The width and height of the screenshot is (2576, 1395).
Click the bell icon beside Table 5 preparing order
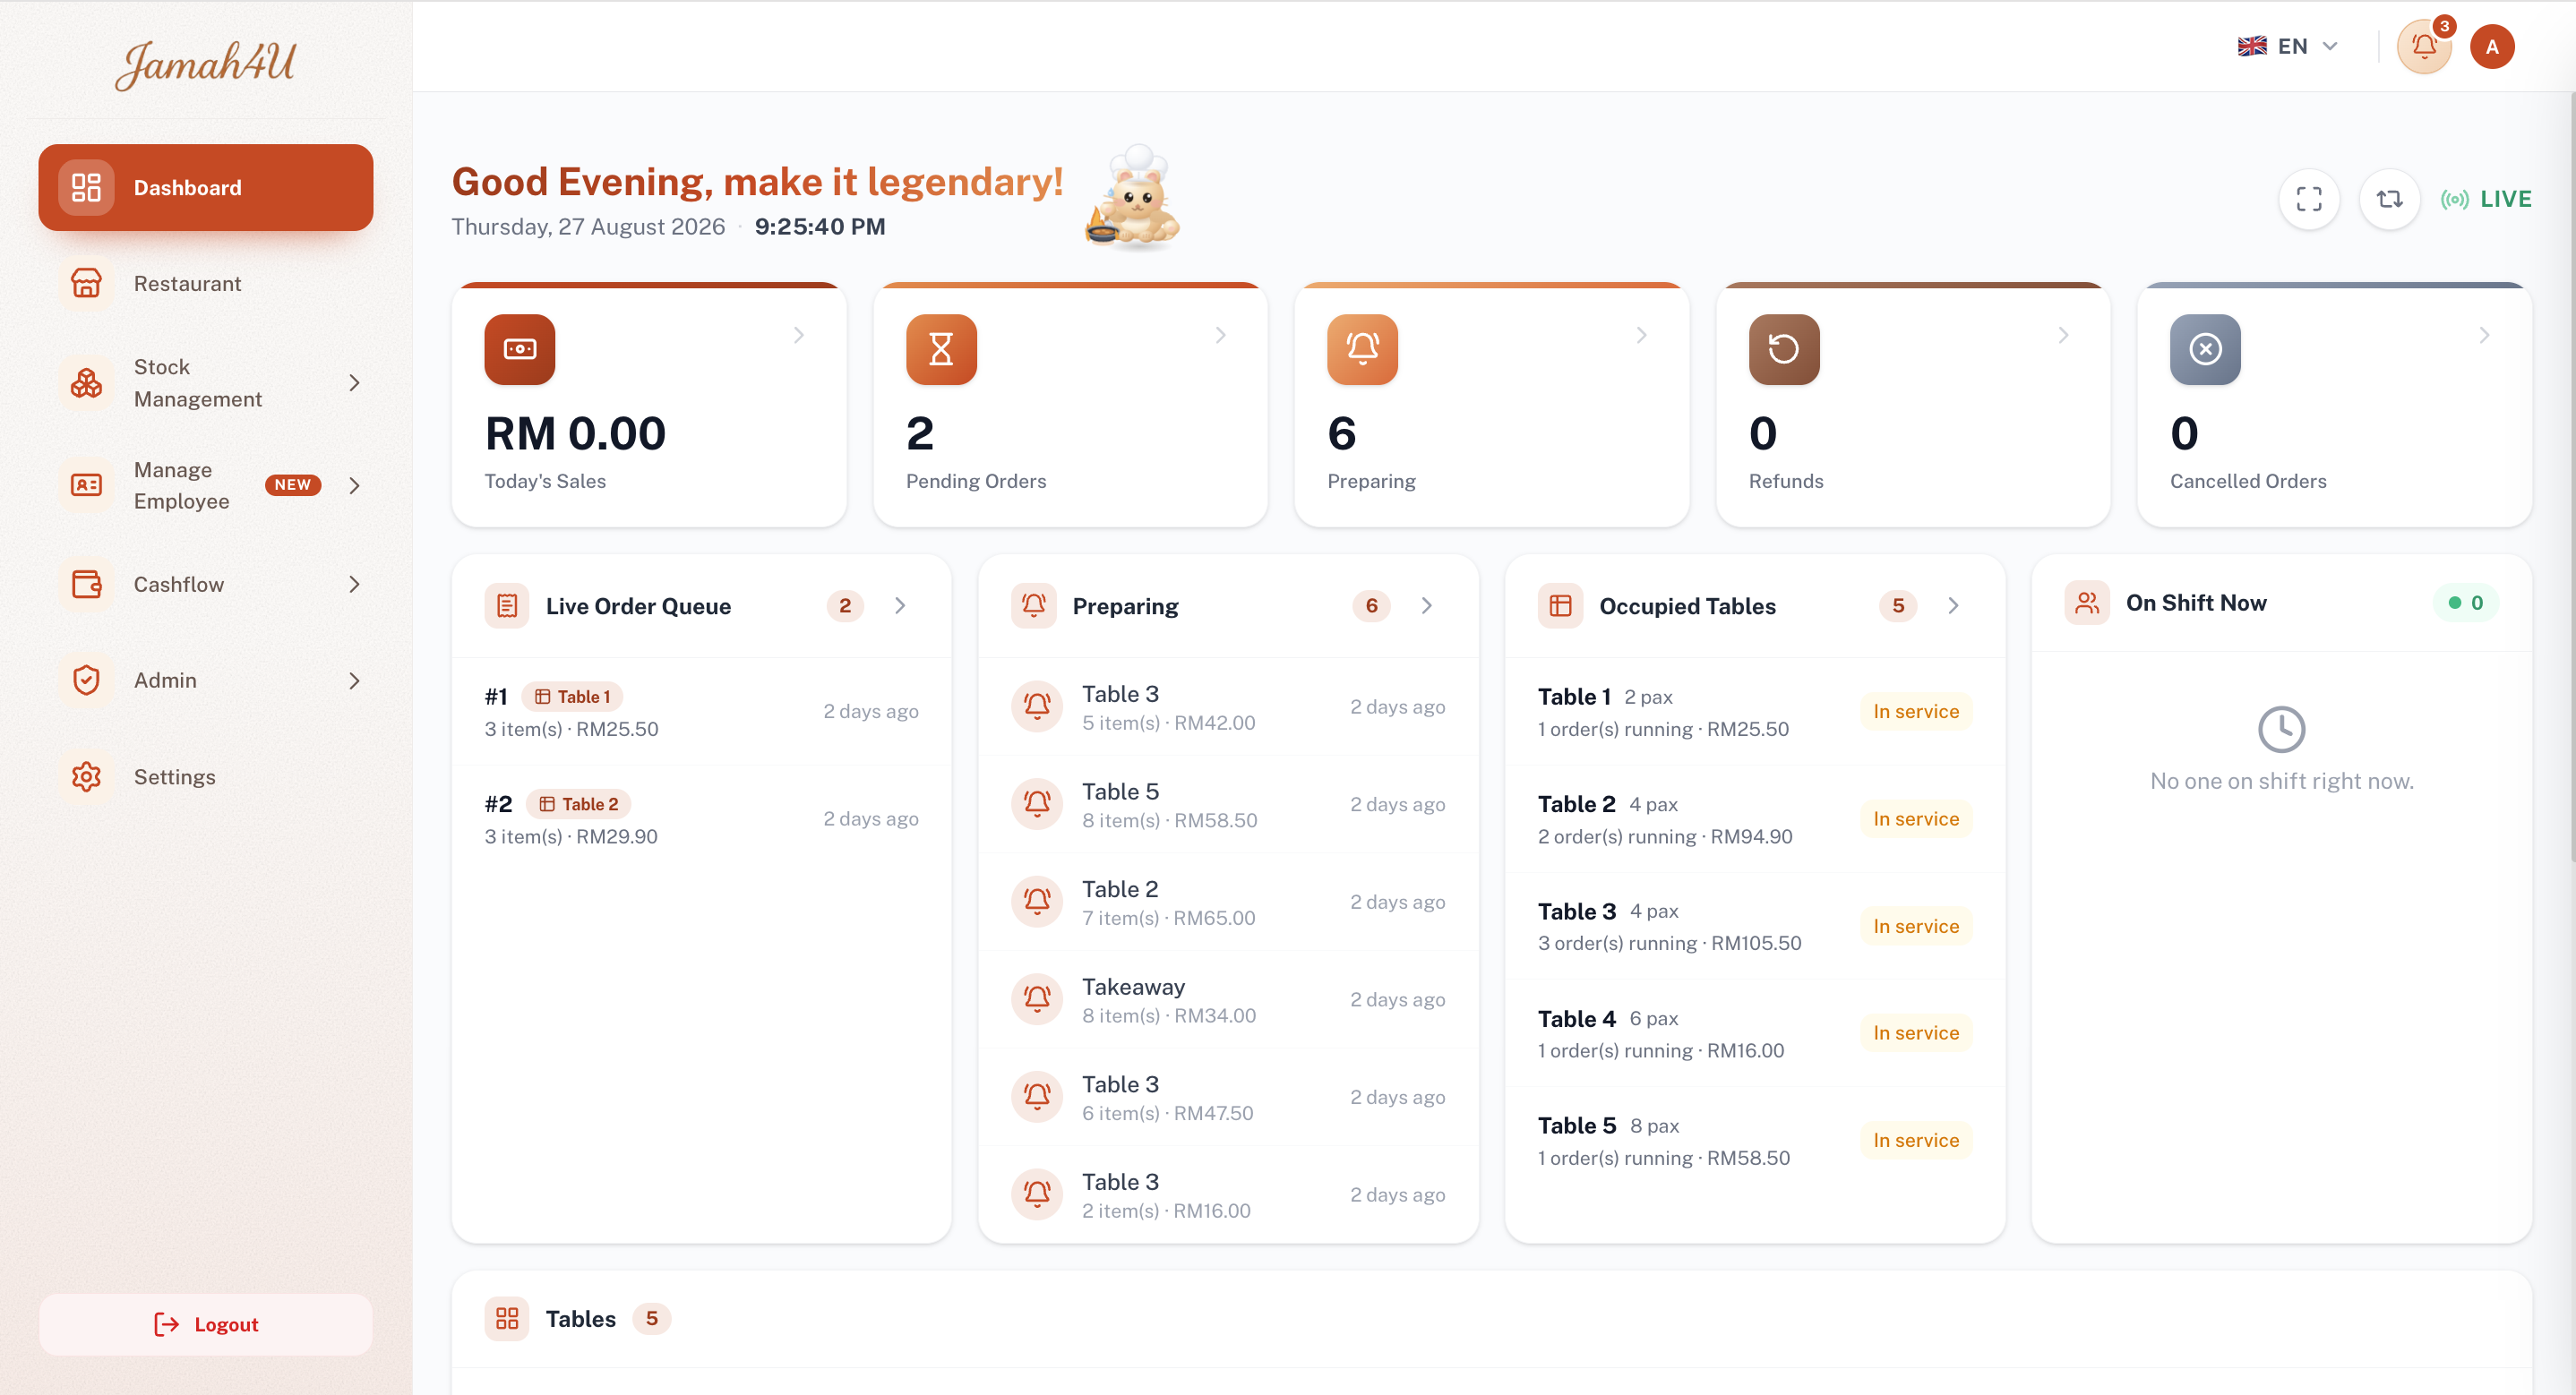click(1037, 804)
